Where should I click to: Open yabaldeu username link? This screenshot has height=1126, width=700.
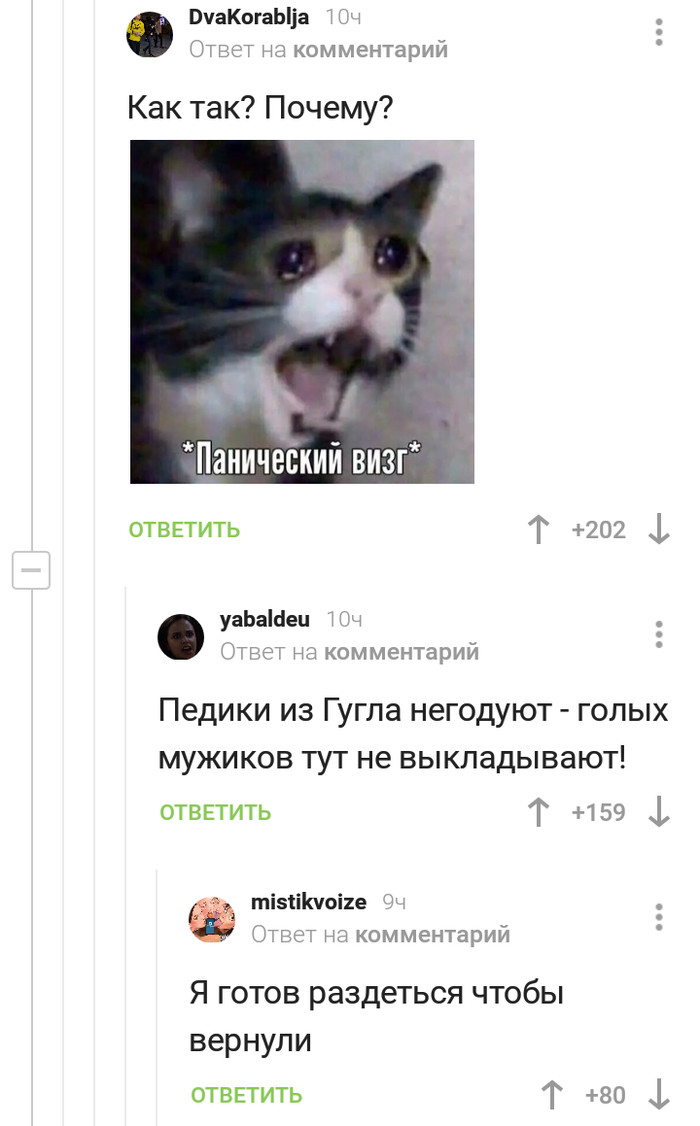tap(265, 619)
